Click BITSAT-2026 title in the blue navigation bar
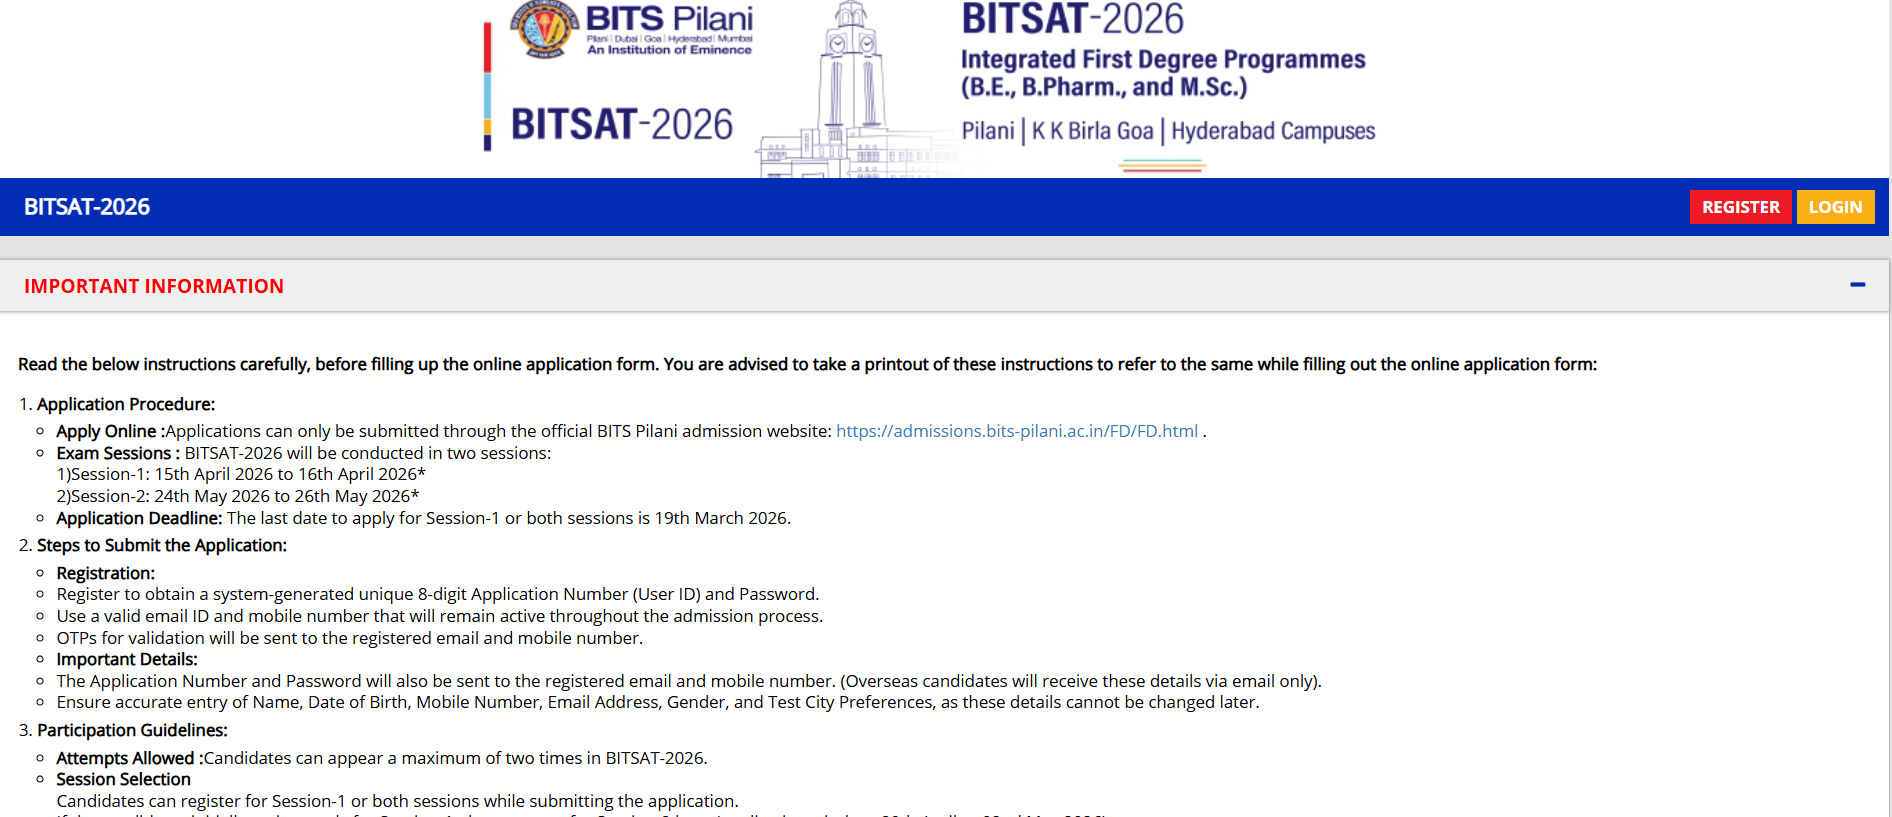The width and height of the screenshot is (1892, 817). 87,207
